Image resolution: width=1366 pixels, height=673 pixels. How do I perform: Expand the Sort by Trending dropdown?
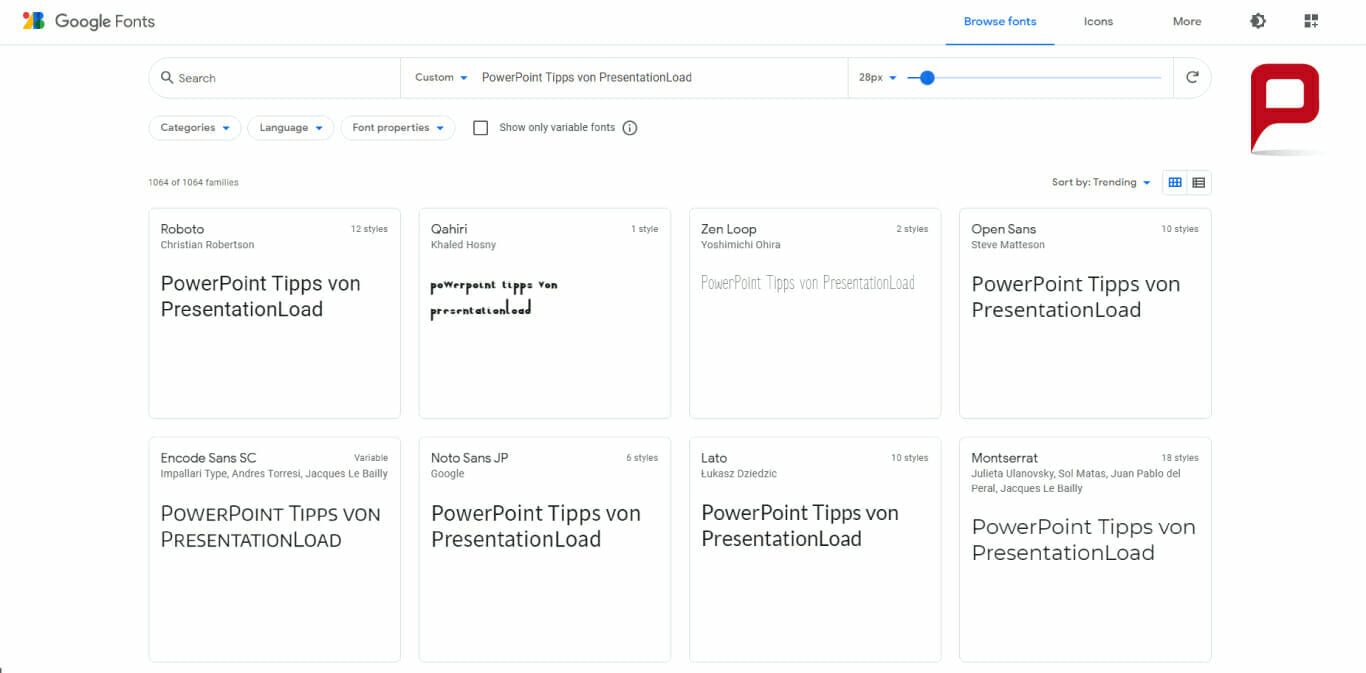(x=1101, y=182)
